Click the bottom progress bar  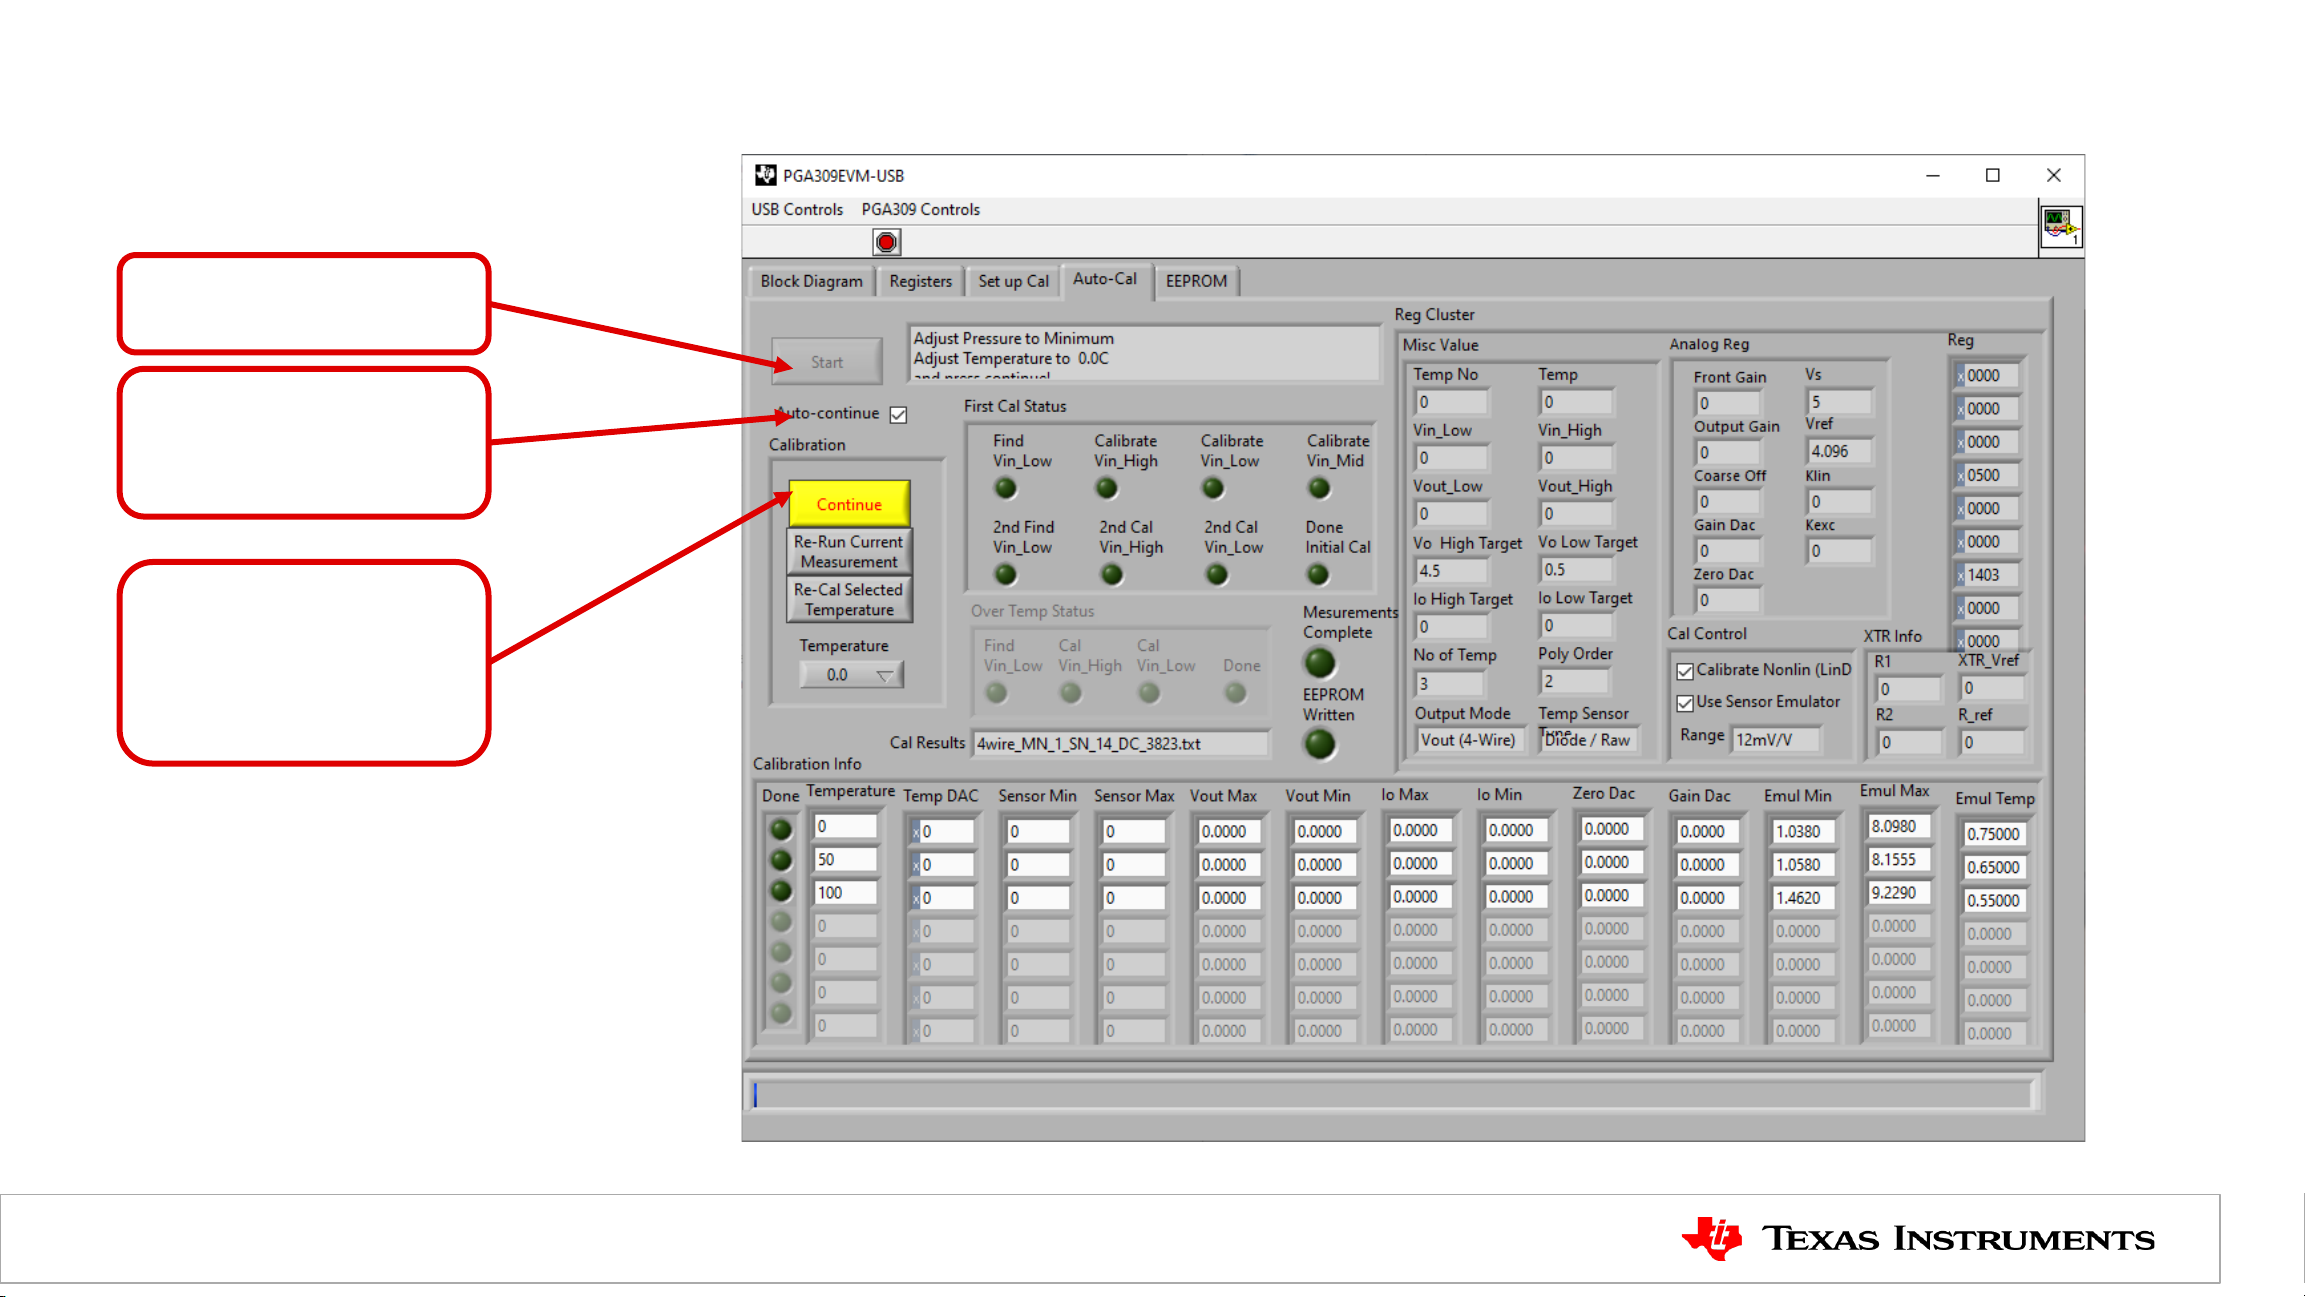tap(1393, 1095)
